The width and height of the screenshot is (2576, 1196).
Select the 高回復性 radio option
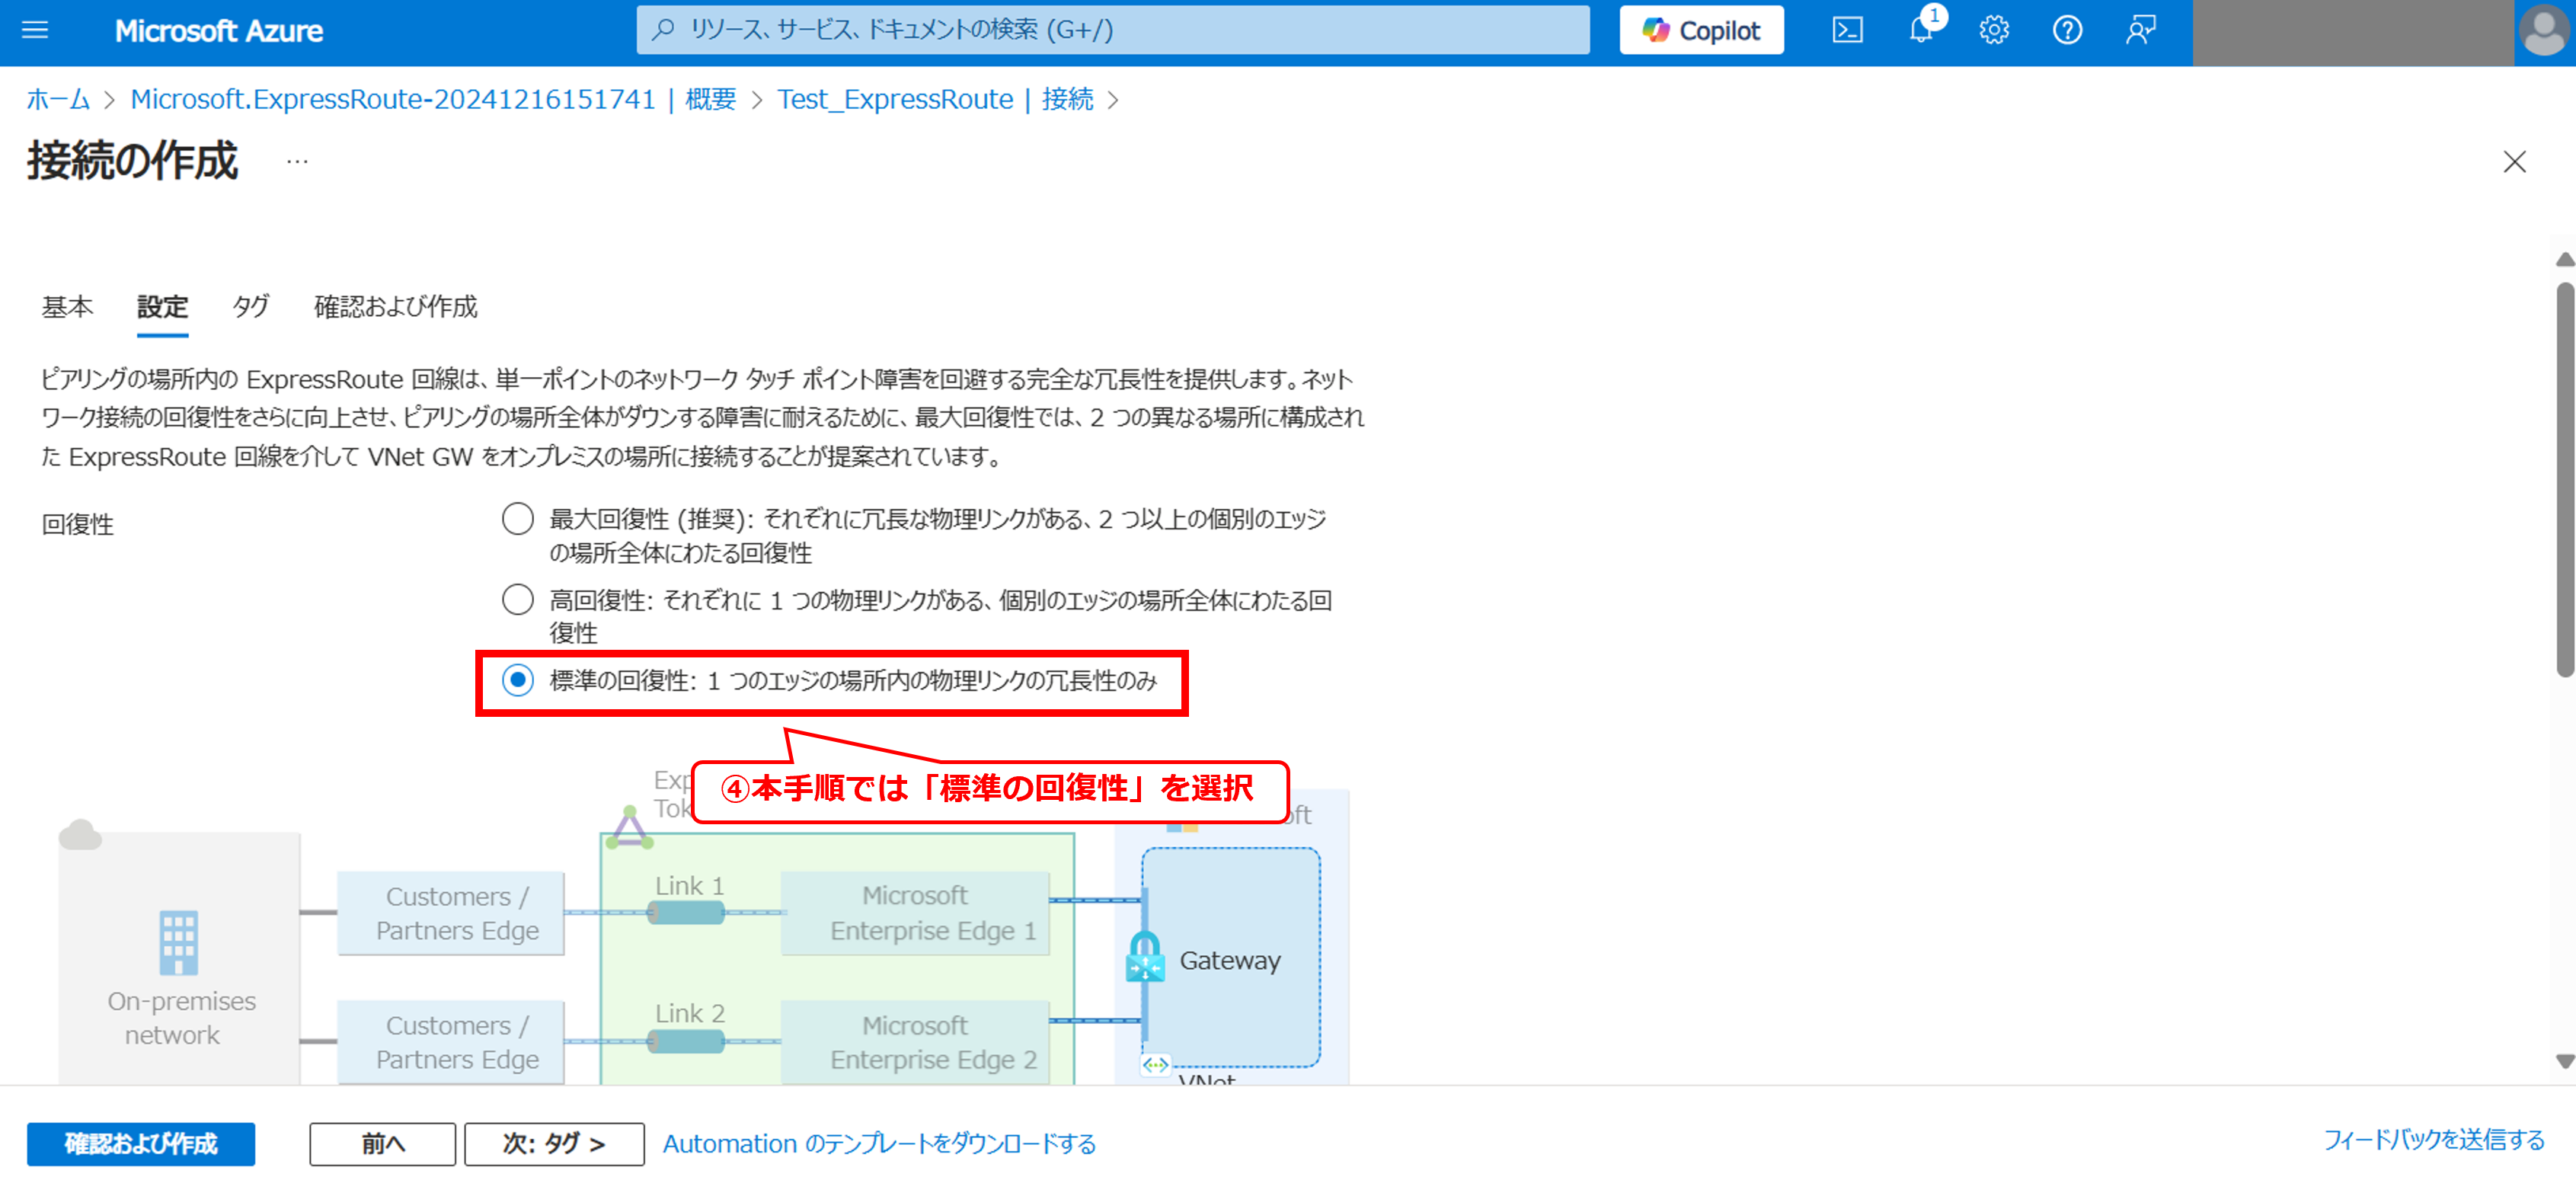517,600
